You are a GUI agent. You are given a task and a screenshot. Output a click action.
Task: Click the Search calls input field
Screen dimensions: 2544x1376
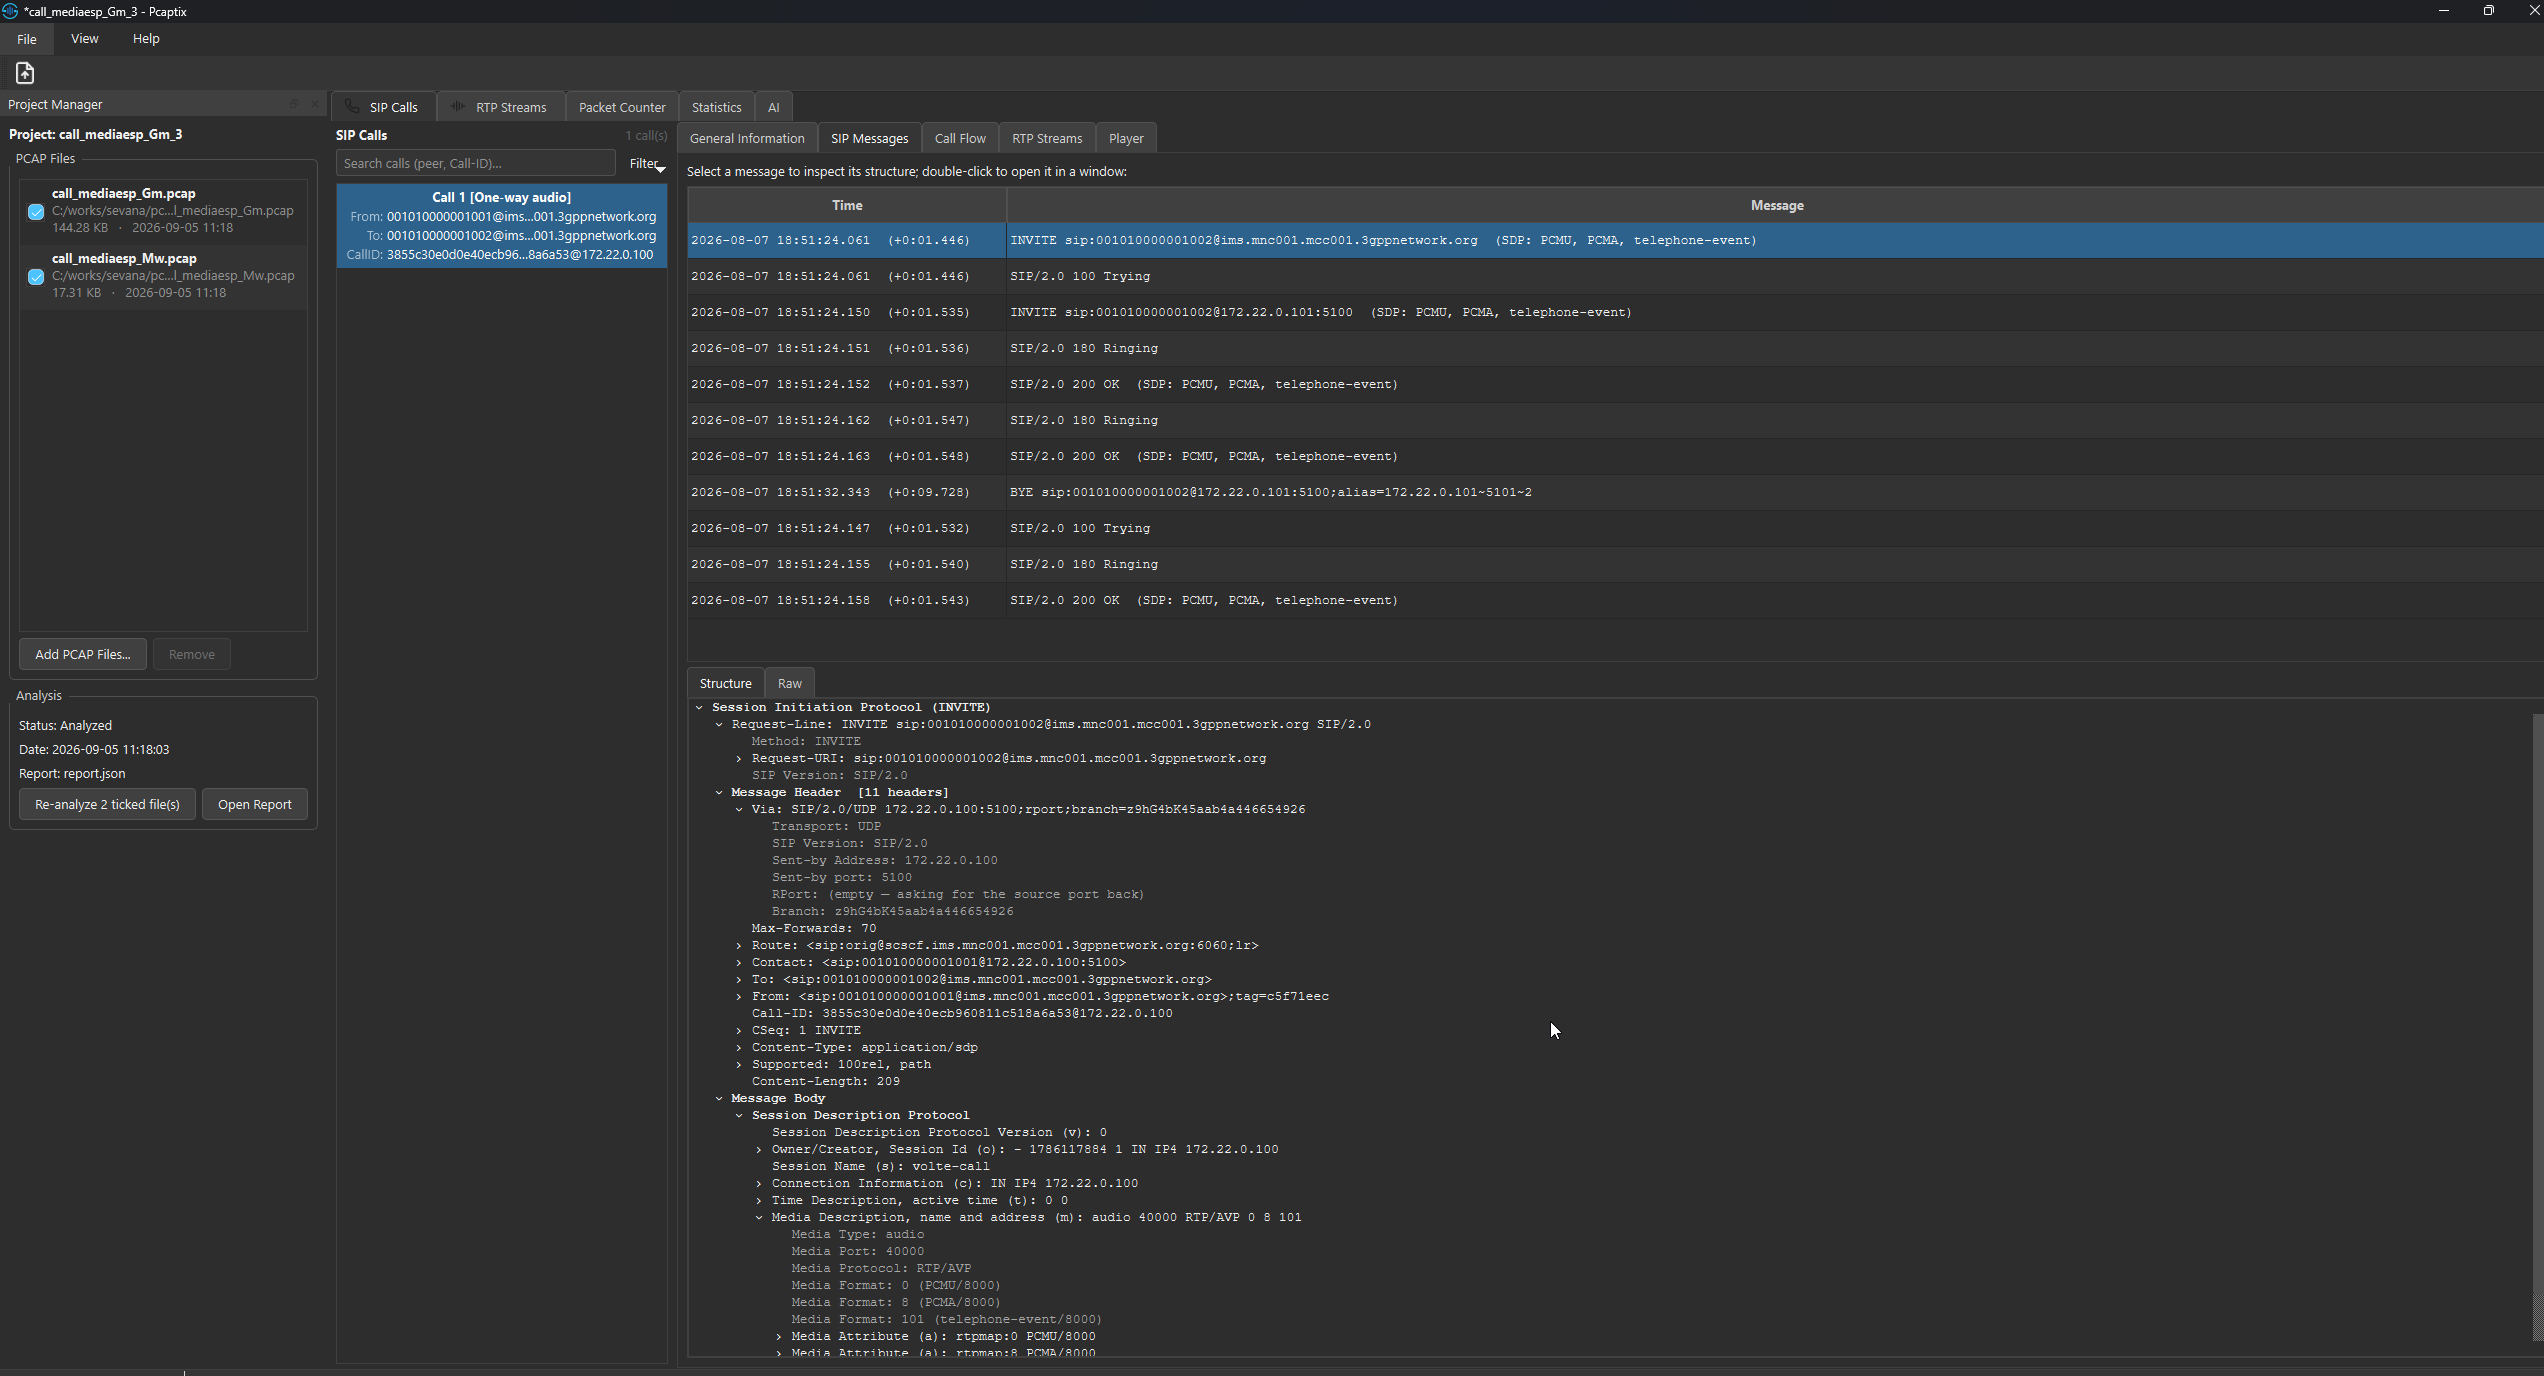(x=476, y=164)
